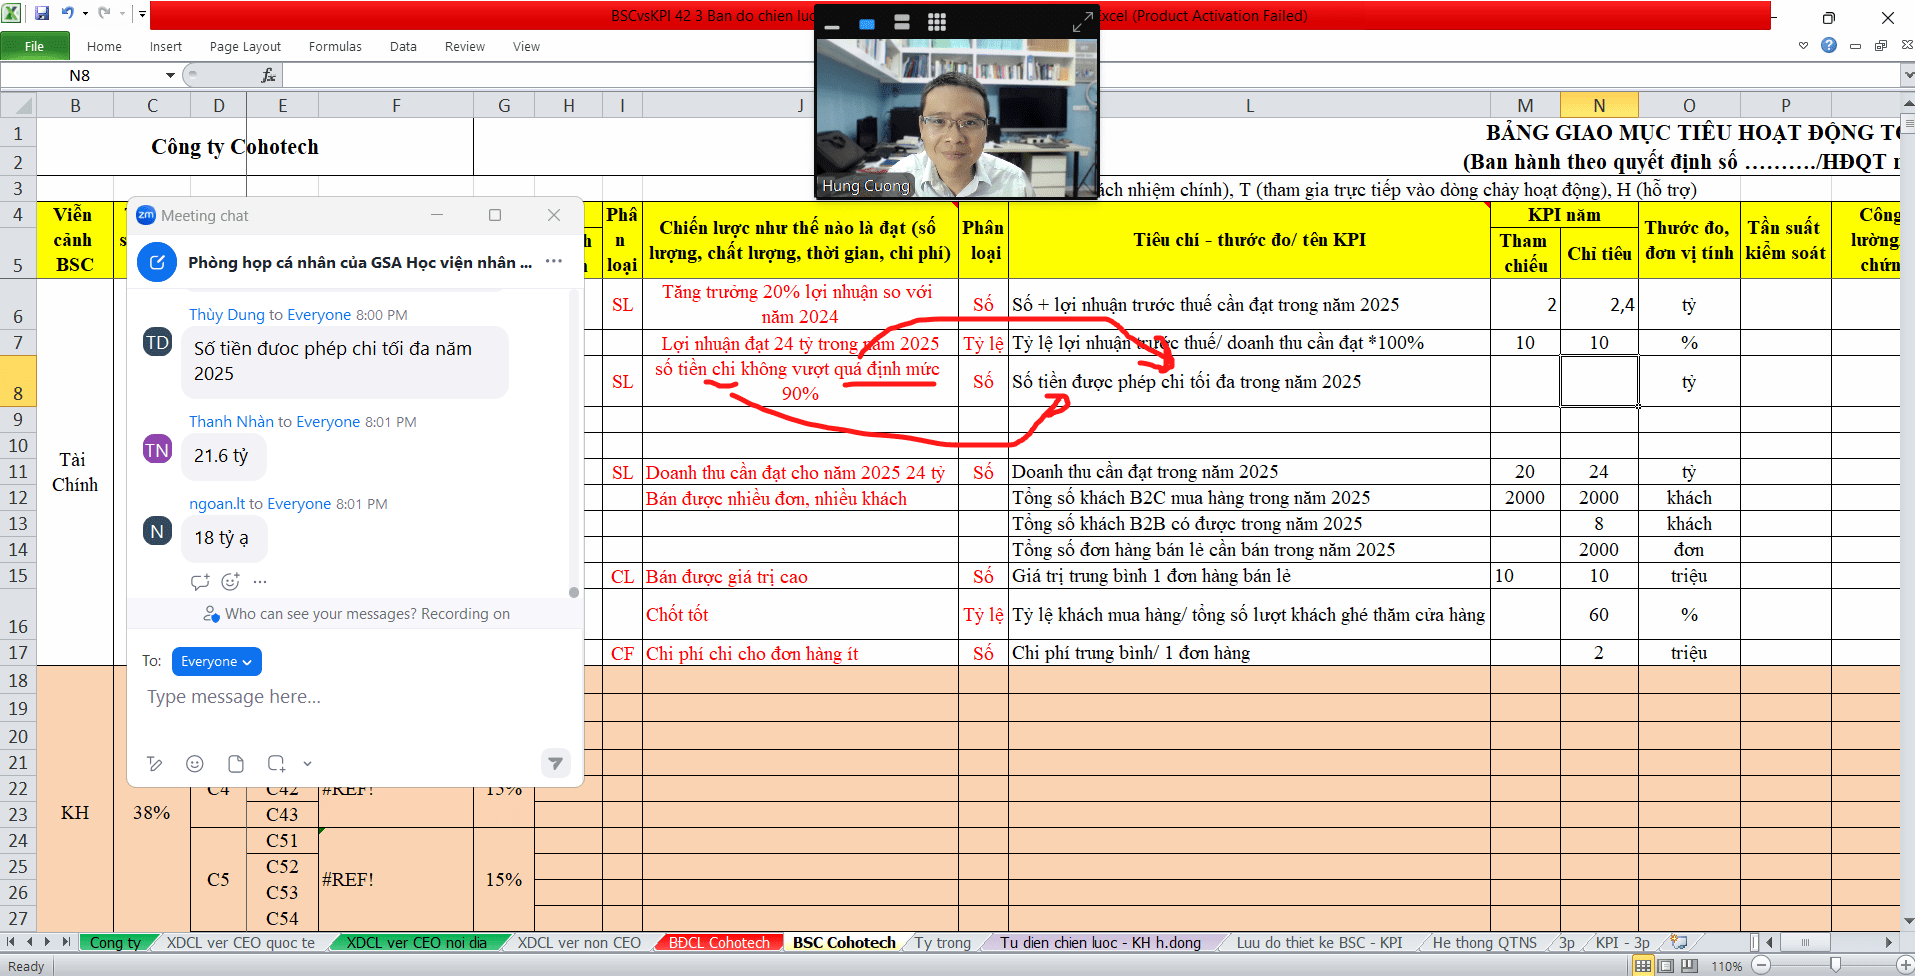
Task: Switch Zoom thumbnail to active speaker view
Action: click(867, 22)
